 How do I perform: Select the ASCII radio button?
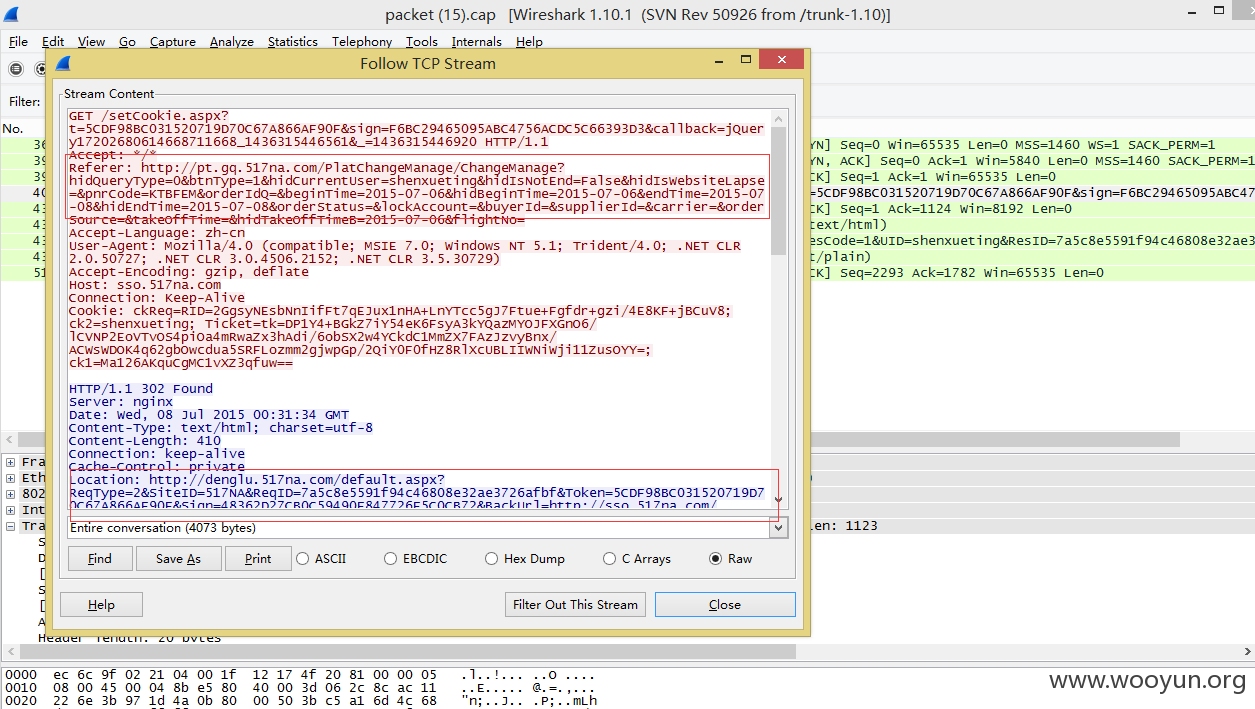(302, 559)
